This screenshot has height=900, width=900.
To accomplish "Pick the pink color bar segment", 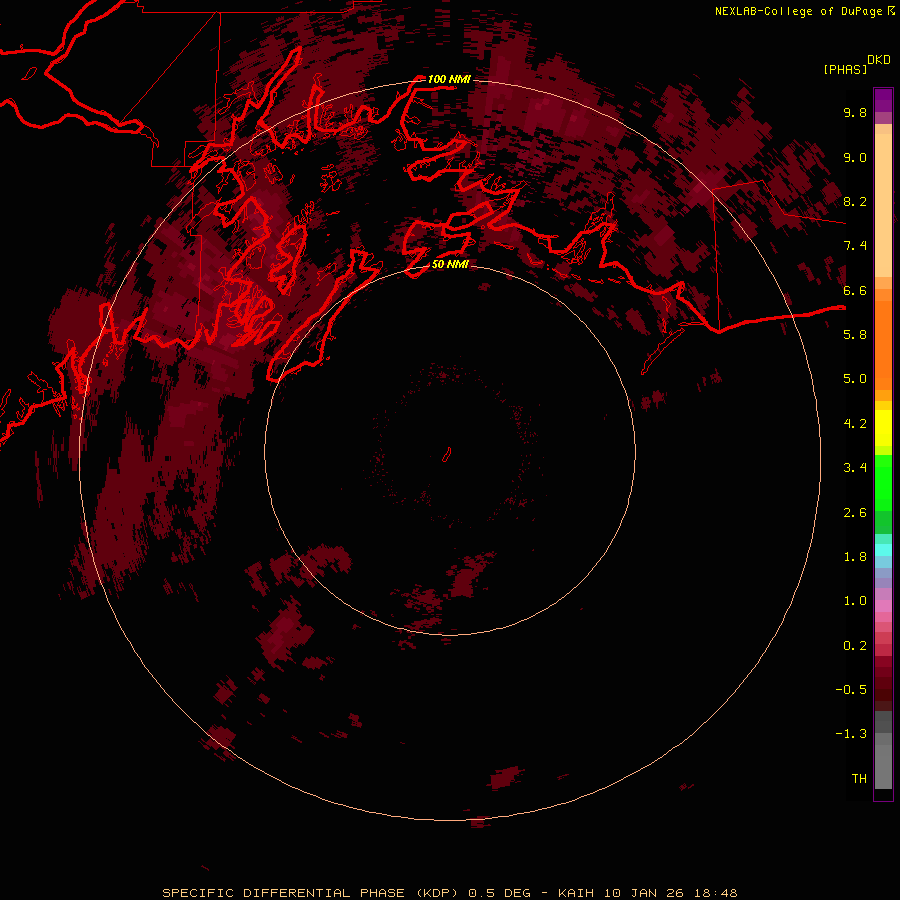I will (x=883, y=606).
